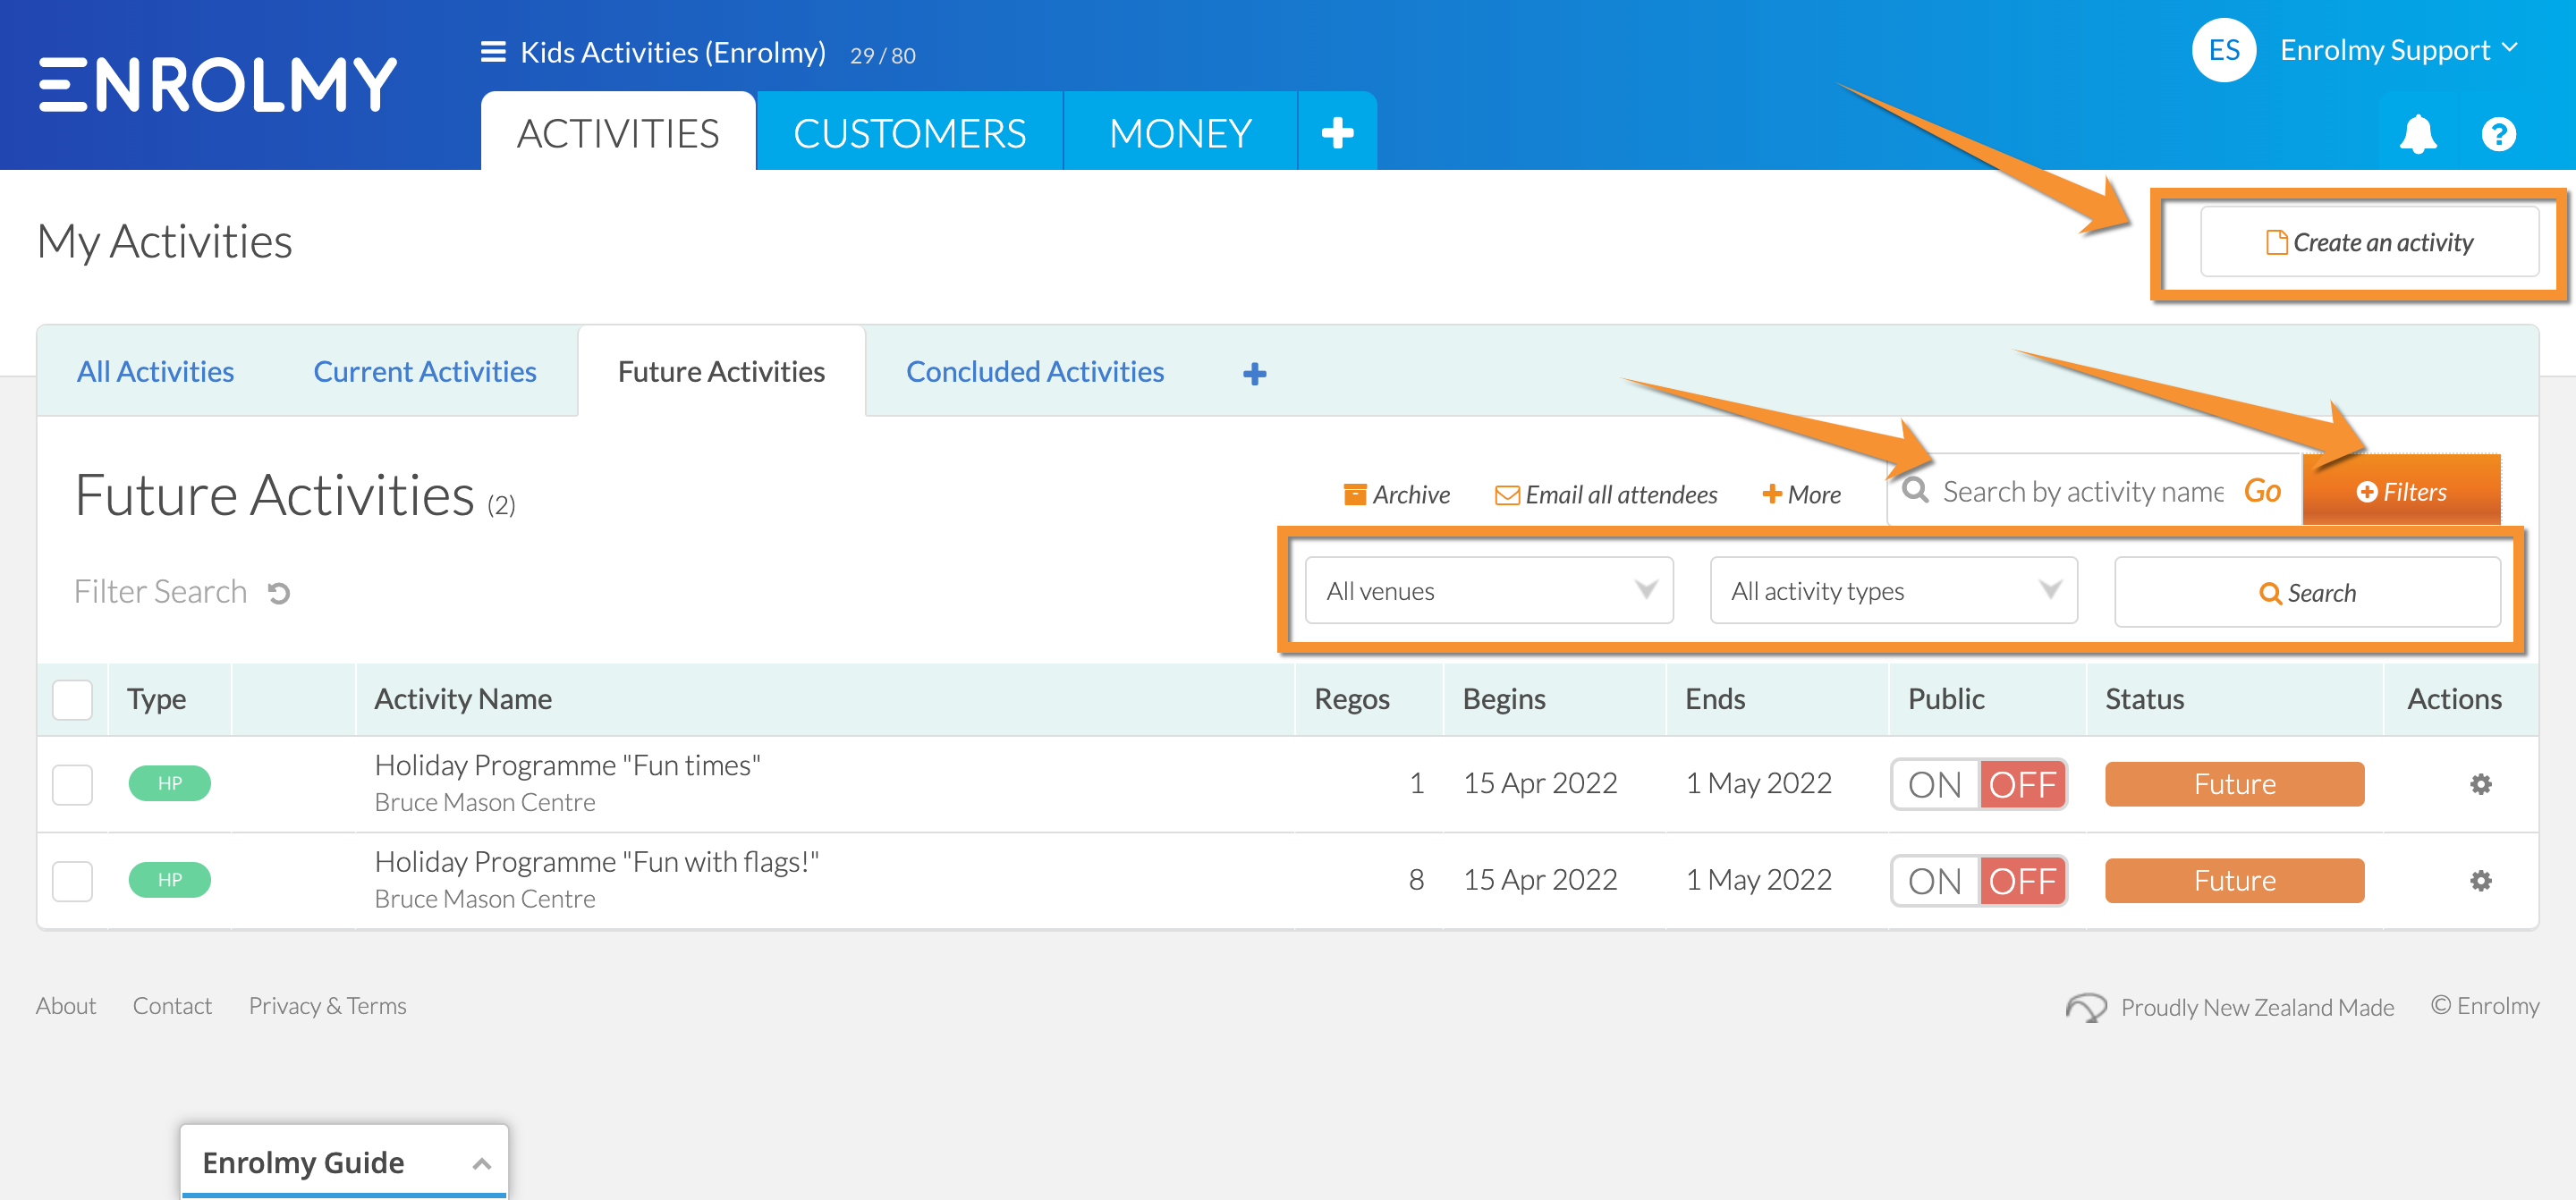Add new activity view with plus icon

click(1254, 374)
